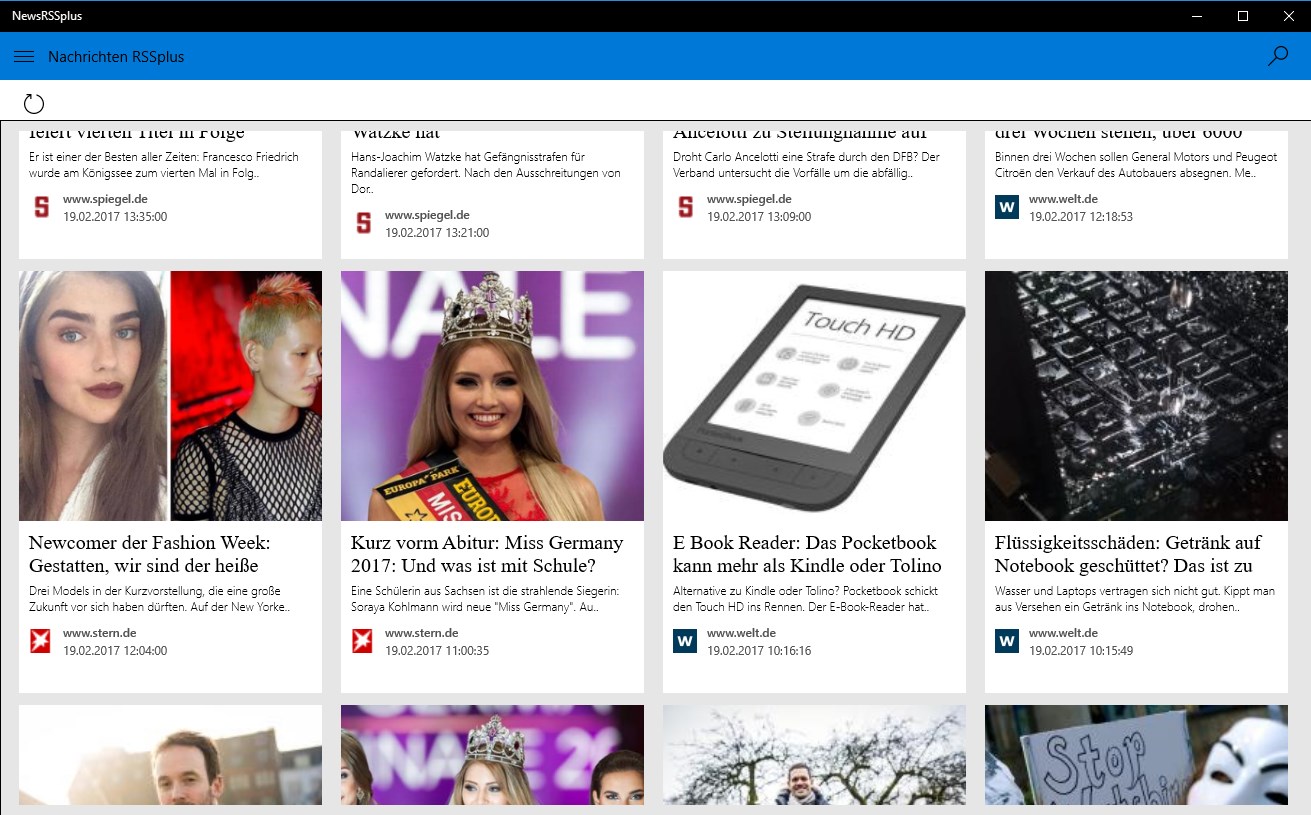
Task: Click the Welt logo on the Pocketbook article
Action: click(685, 641)
